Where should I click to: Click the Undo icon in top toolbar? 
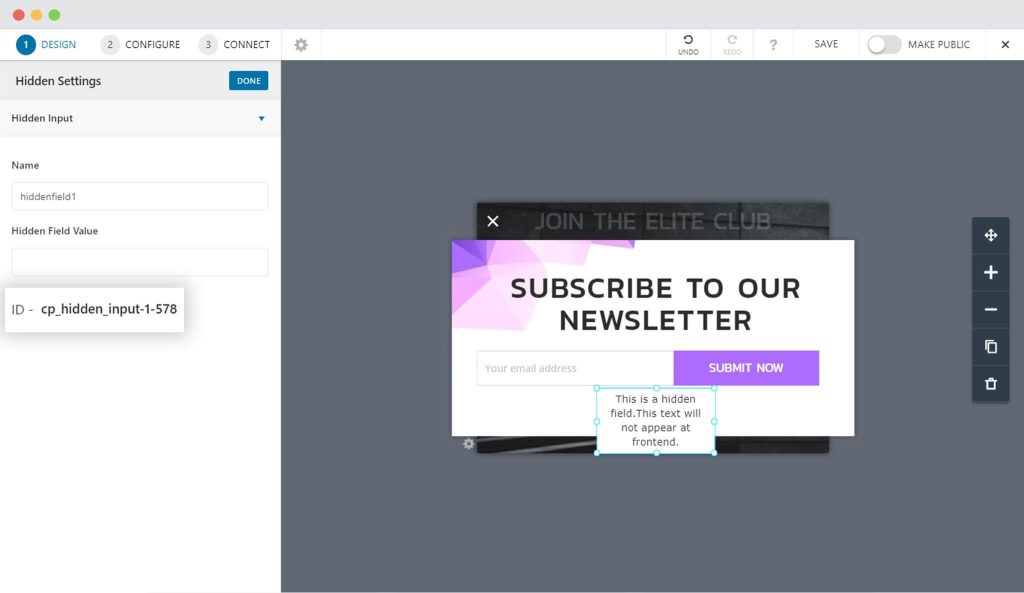[x=688, y=40]
